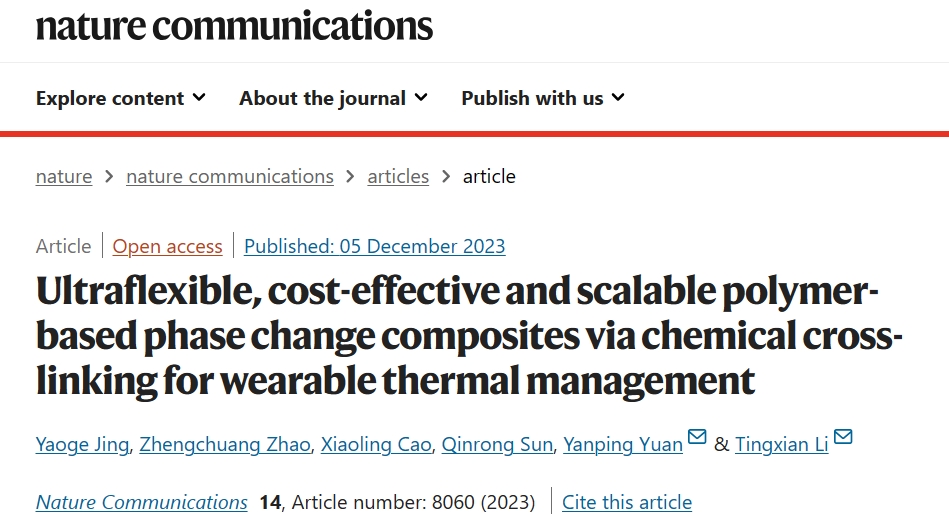Click the Open access link
Viewport: 949px width, 529px height.
pos(168,246)
